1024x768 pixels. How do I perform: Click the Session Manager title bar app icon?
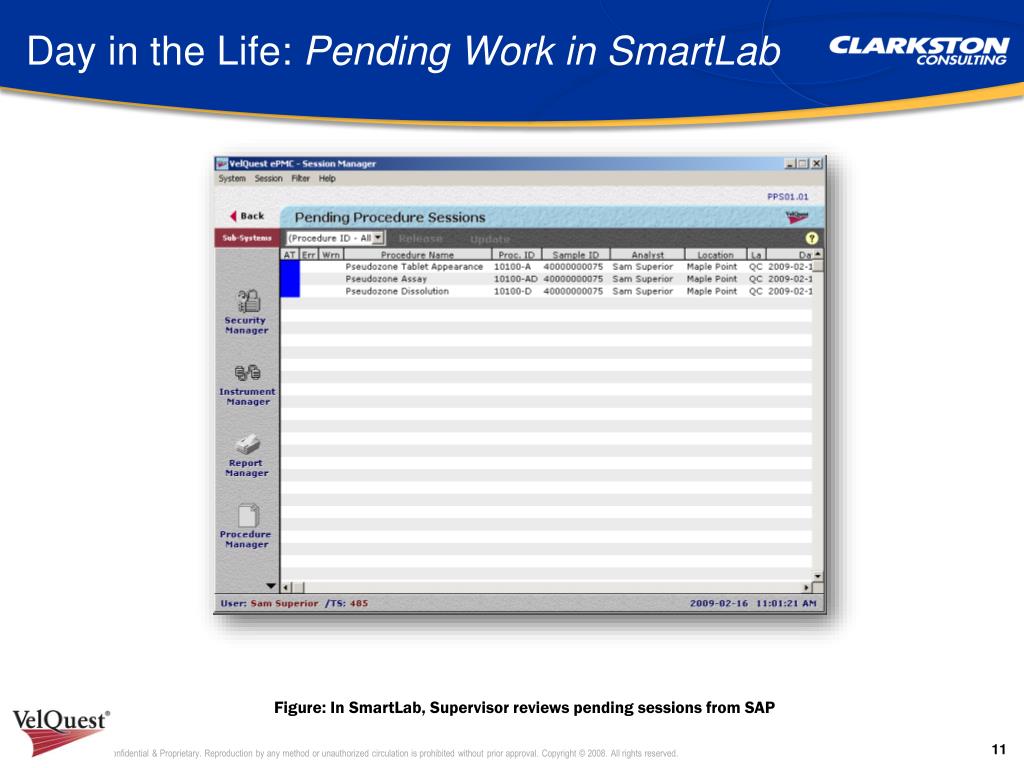tap(222, 163)
